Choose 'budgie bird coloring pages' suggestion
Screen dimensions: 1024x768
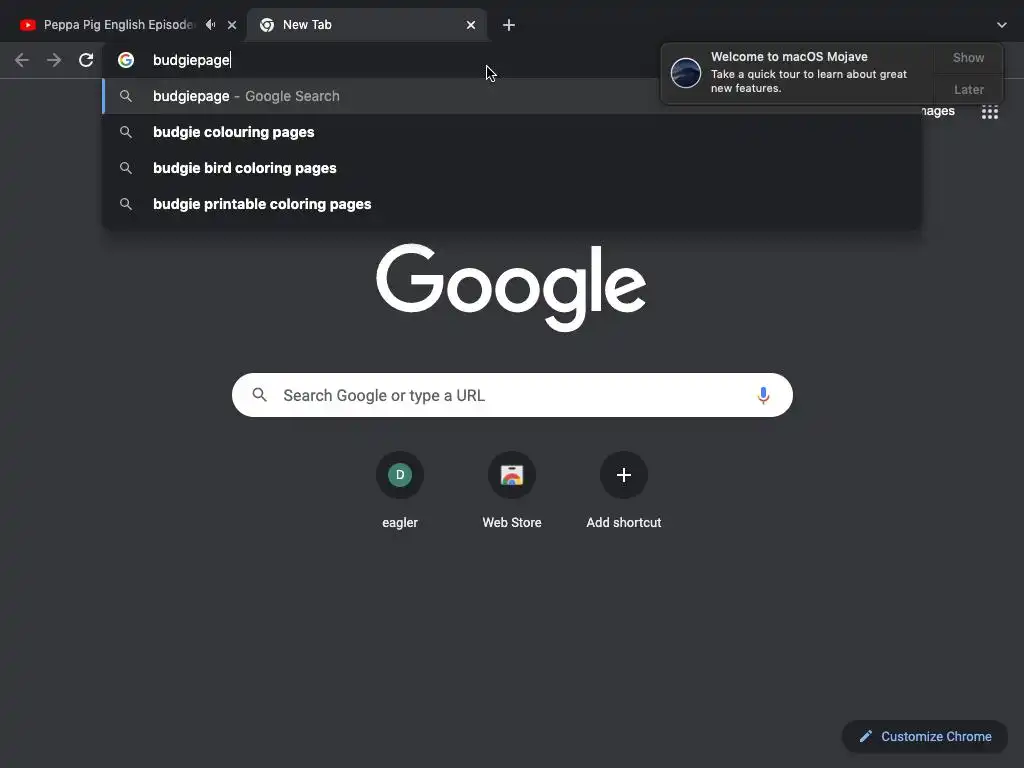[512, 168]
